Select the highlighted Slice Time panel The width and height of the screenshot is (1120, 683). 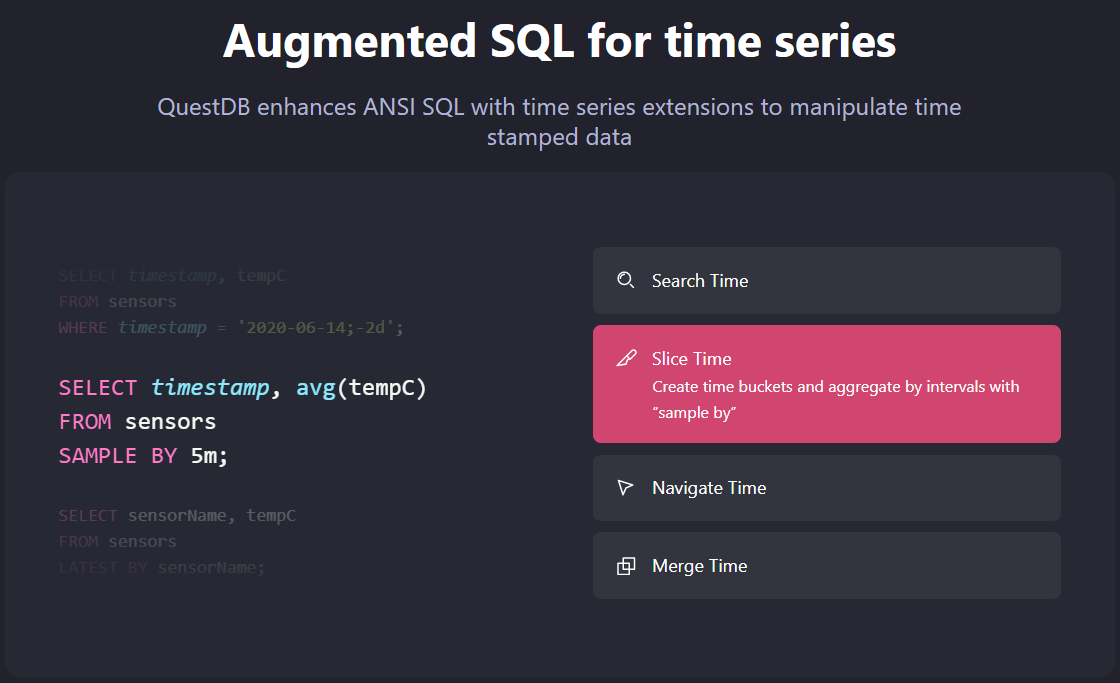(x=826, y=384)
